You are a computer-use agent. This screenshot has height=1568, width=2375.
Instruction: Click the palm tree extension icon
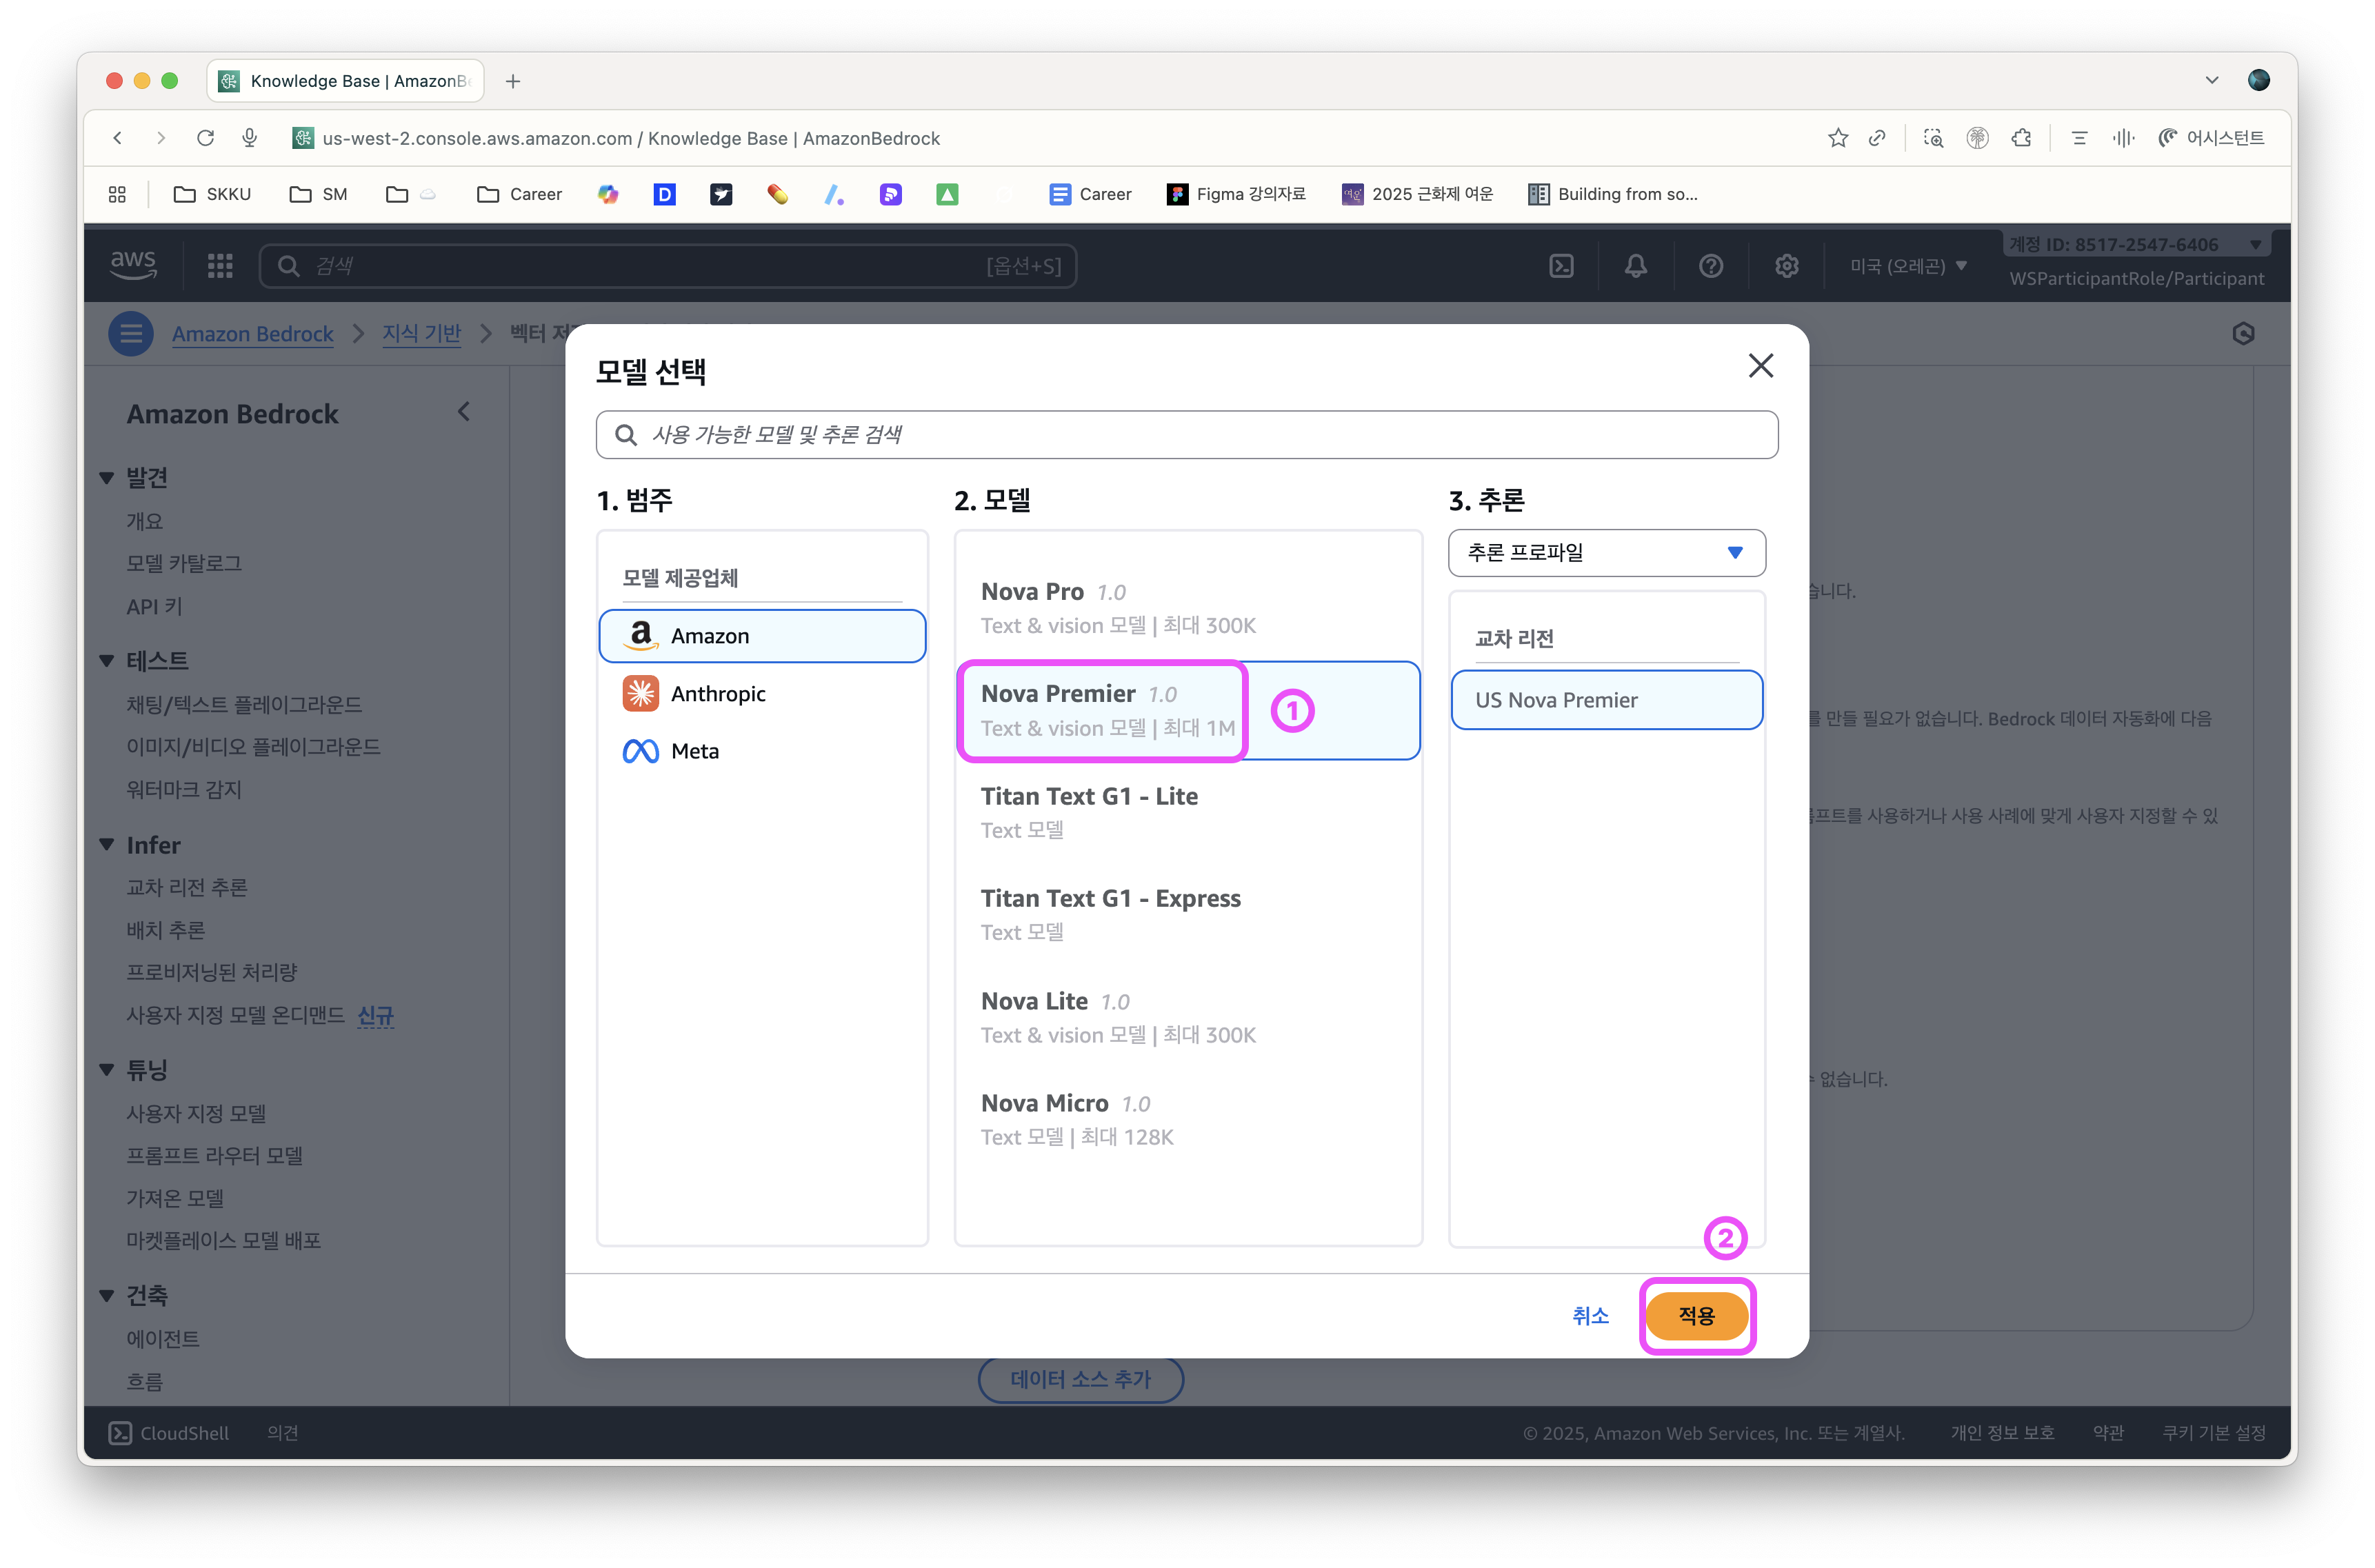[1978, 138]
